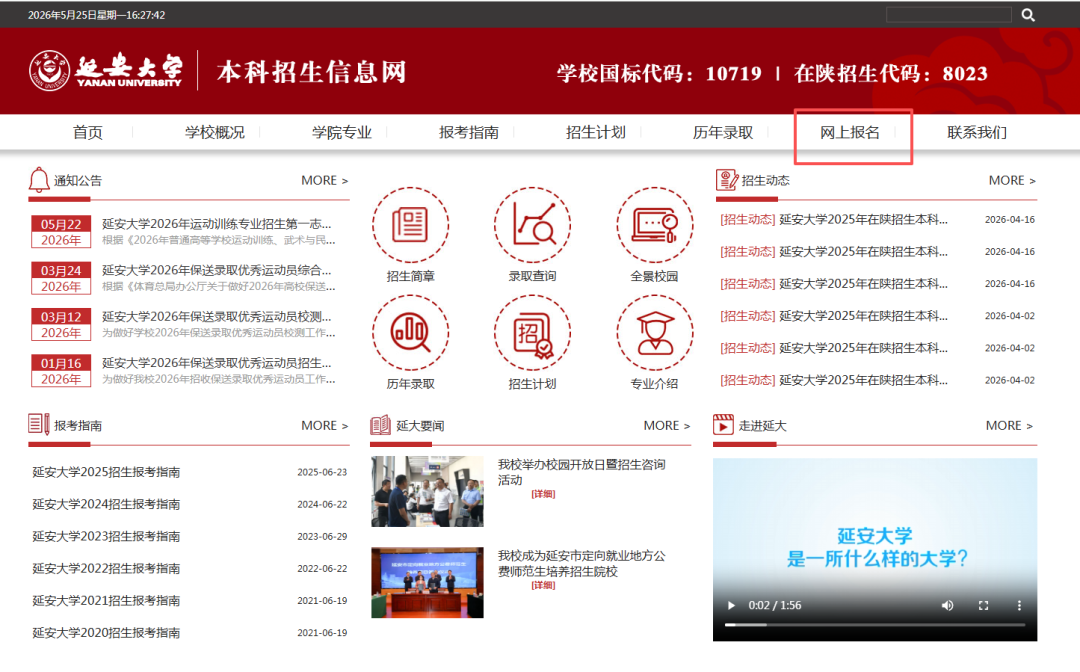Open the 网上报名 nav item
1080x672 pixels.
pyautogui.click(x=850, y=132)
